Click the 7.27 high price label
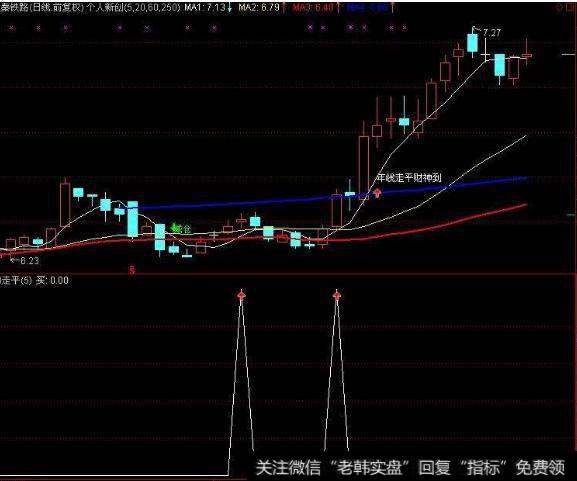The width and height of the screenshot is (577, 481). (492, 33)
